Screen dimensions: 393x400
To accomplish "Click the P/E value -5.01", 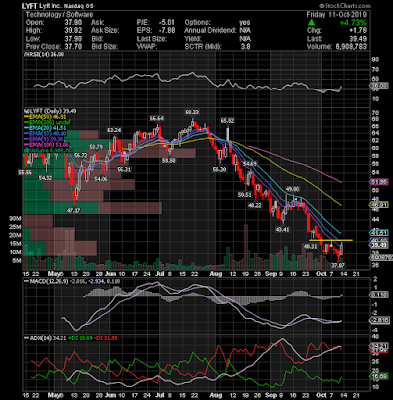I will tap(167, 22).
